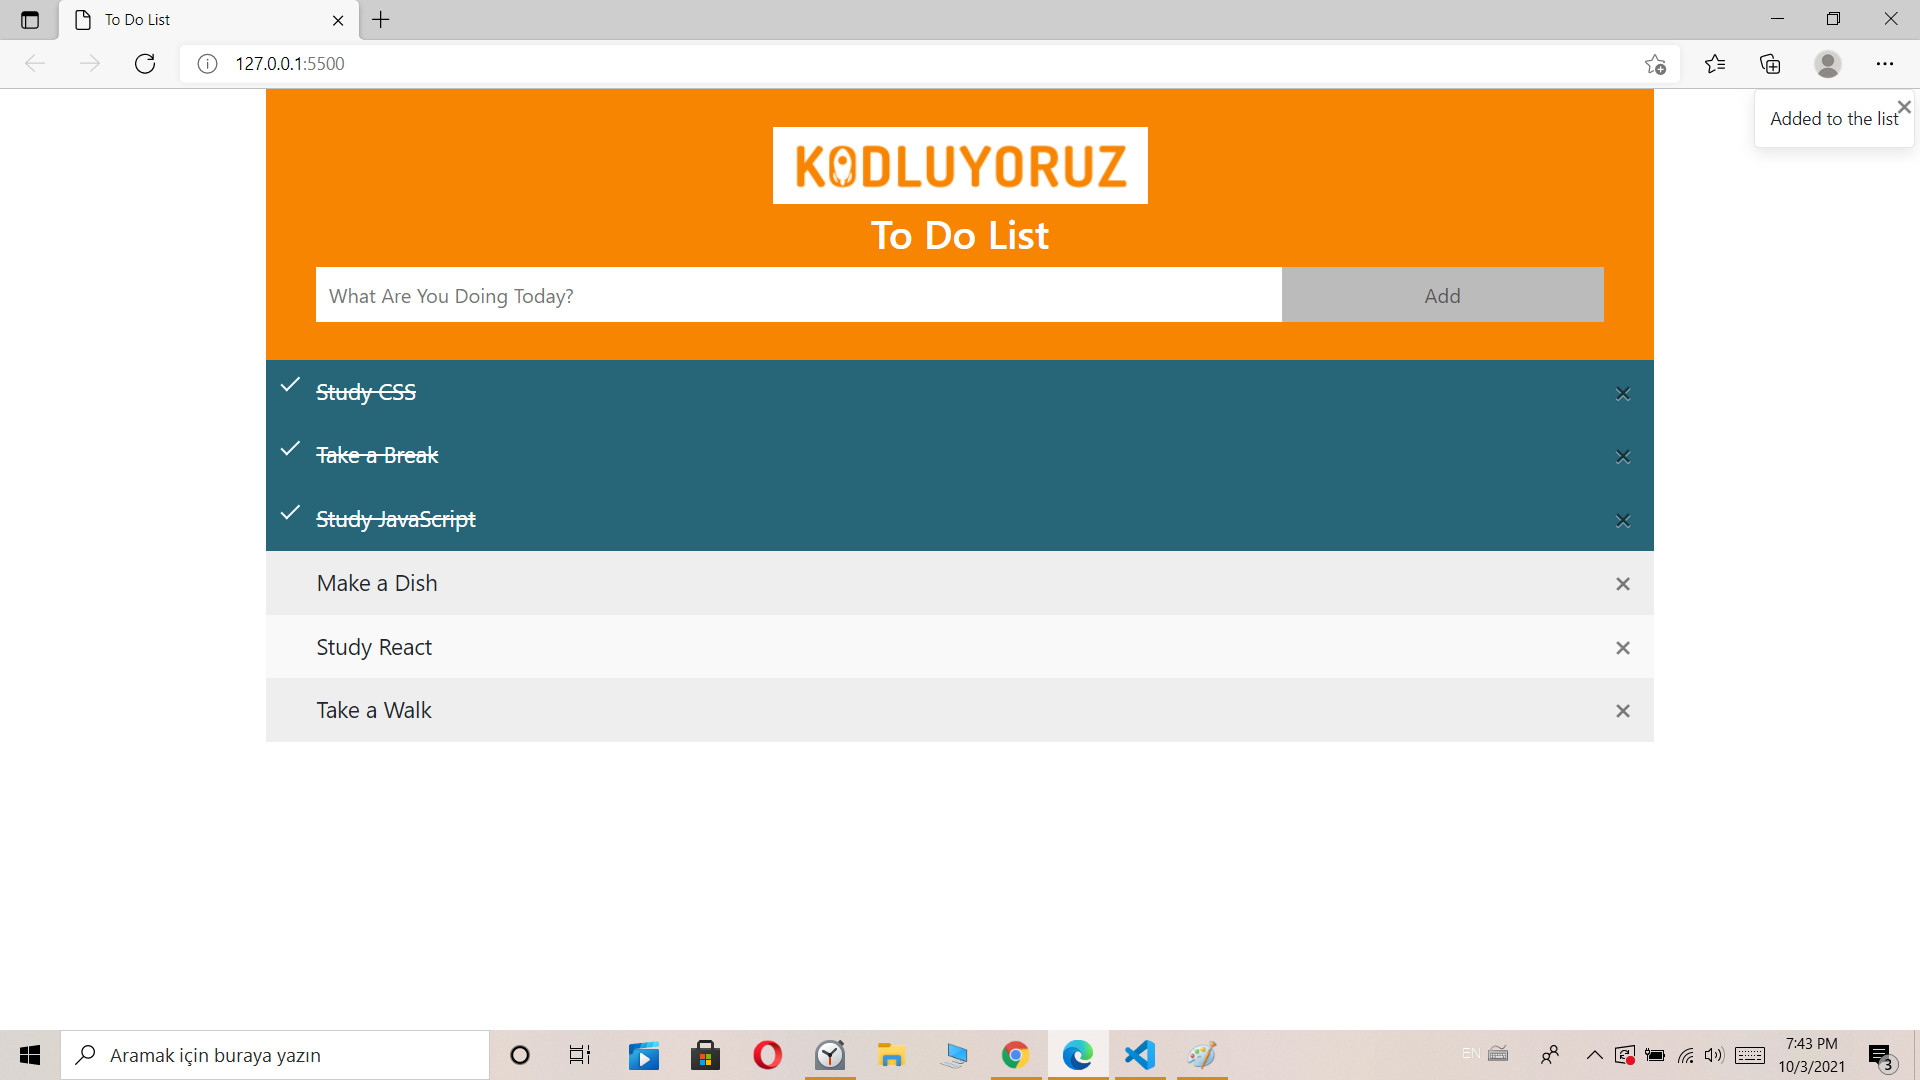The image size is (1920, 1080).
Task: Focus the What Are You Doing Today field
Action: pyautogui.click(x=798, y=295)
